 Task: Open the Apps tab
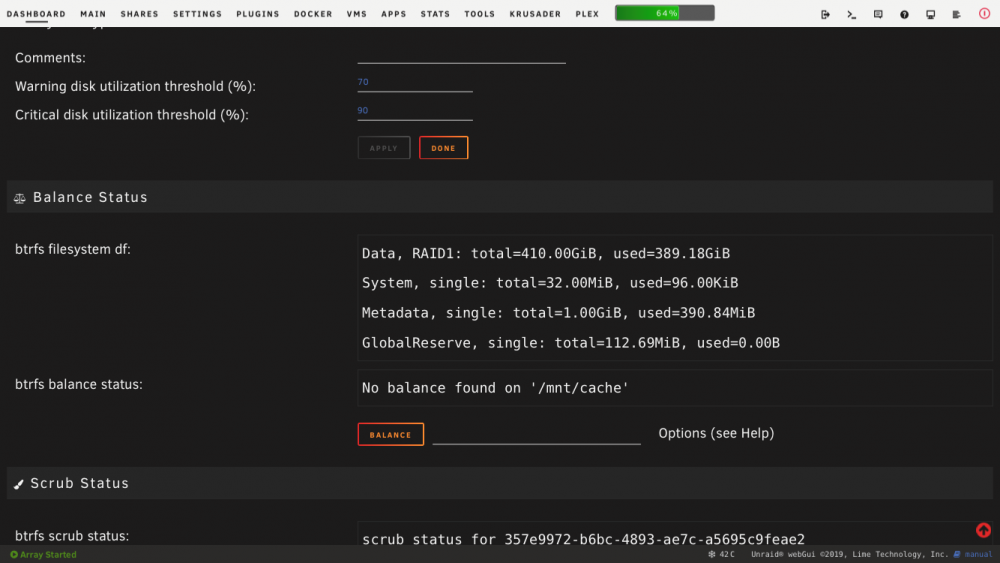coord(393,14)
